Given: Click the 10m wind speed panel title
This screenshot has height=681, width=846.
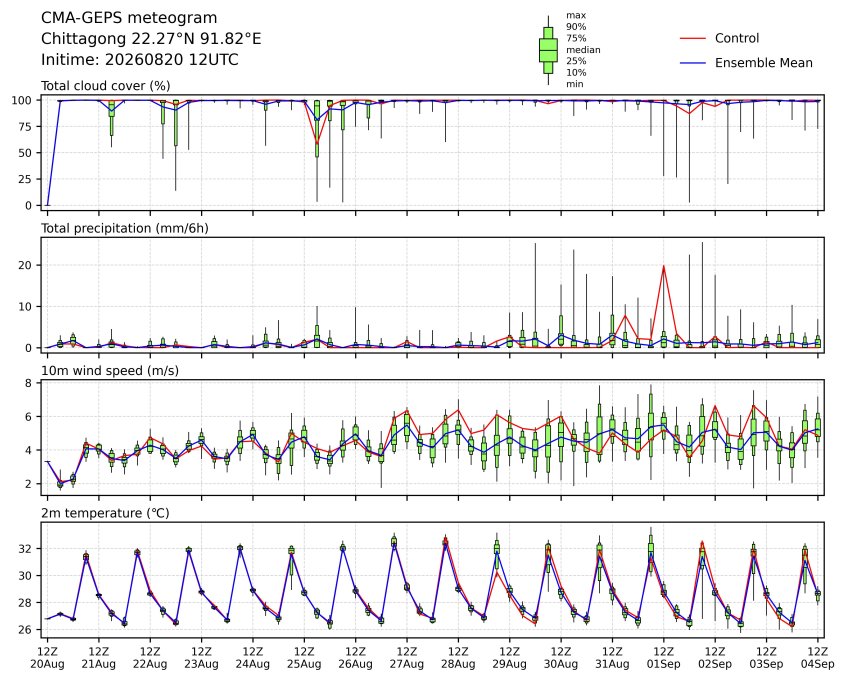Looking at the screenshot, I should 110,371.
